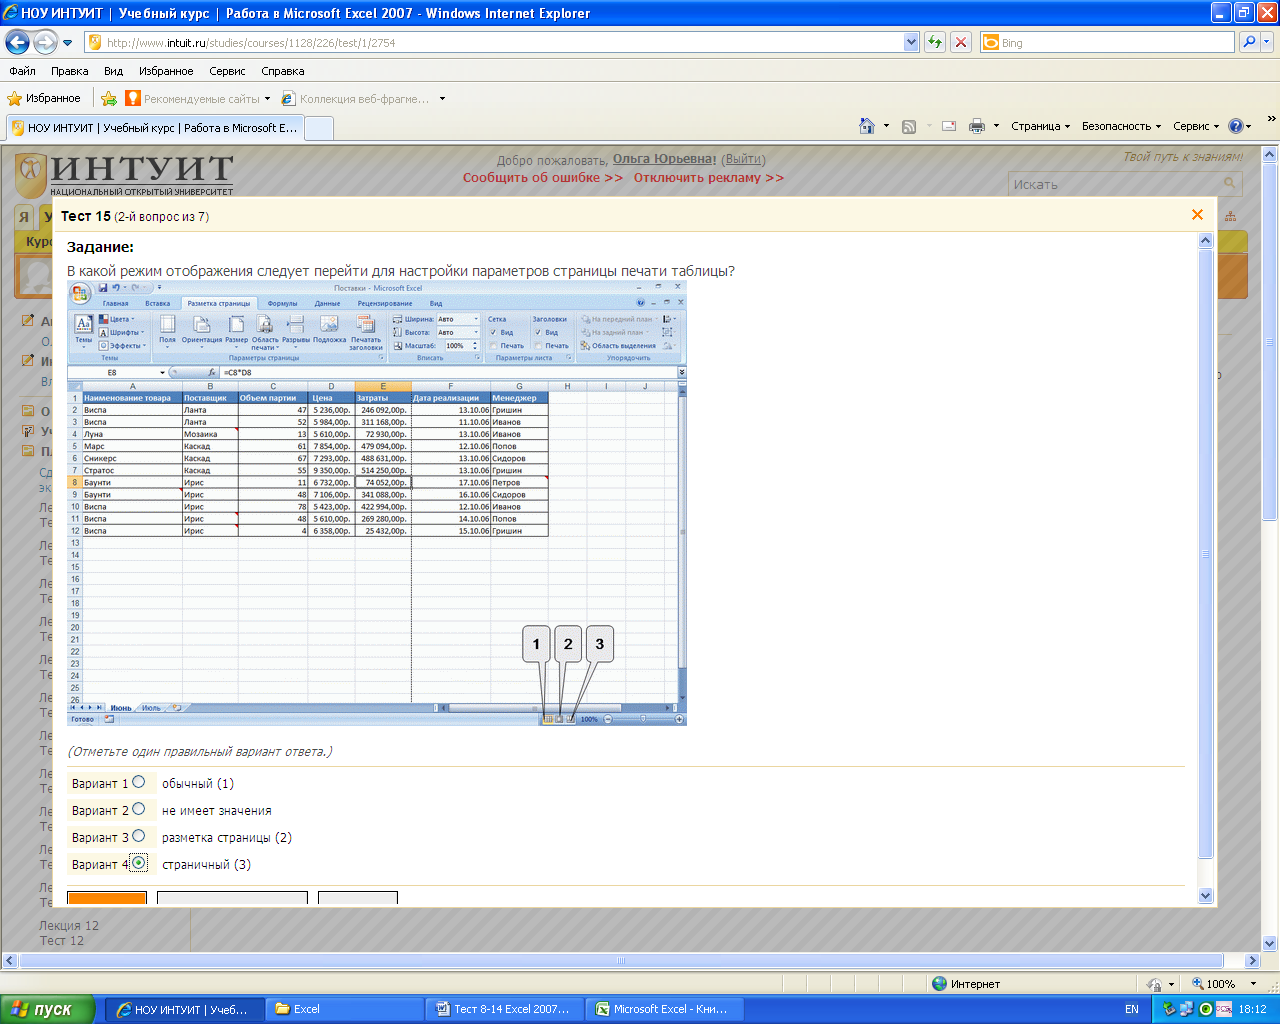
Task: Open the recent pages dropdown arrow
Action: pyautogui.click(x=68, y=43)
